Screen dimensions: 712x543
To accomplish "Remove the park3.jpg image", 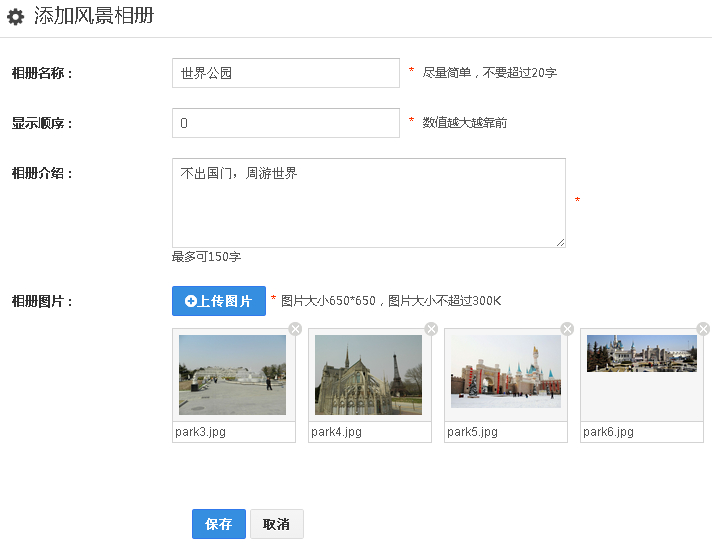I will pos(295,329).
